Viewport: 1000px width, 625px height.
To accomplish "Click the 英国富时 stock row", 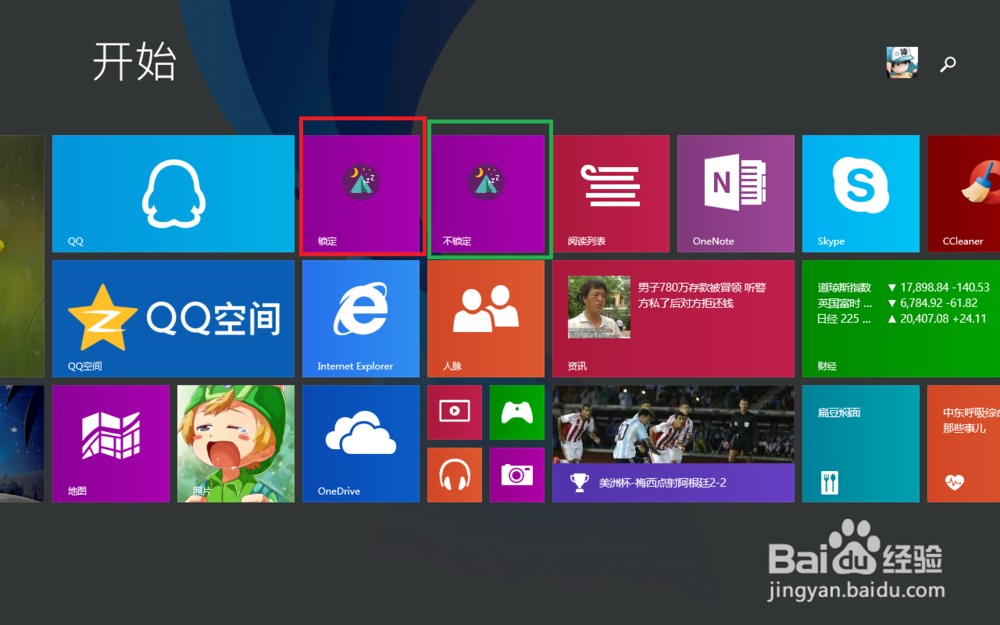I will point(897,303).
